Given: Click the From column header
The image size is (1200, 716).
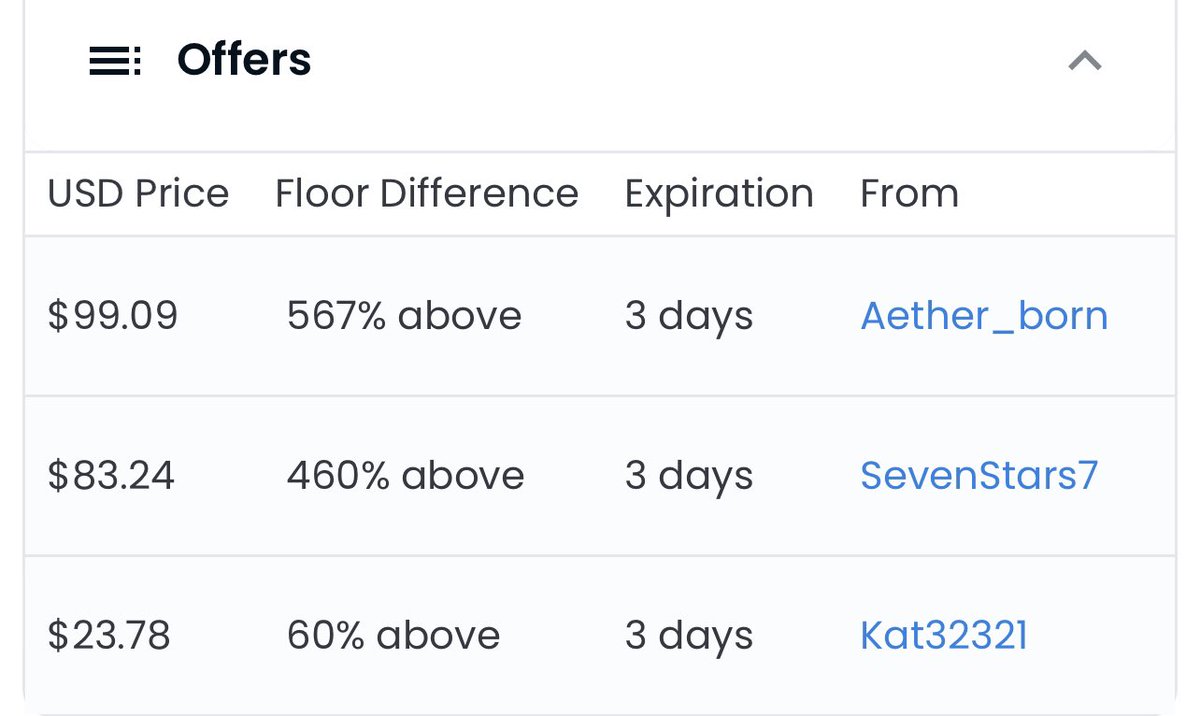Looking at the screenshot, I should click(x=909, y=194).
